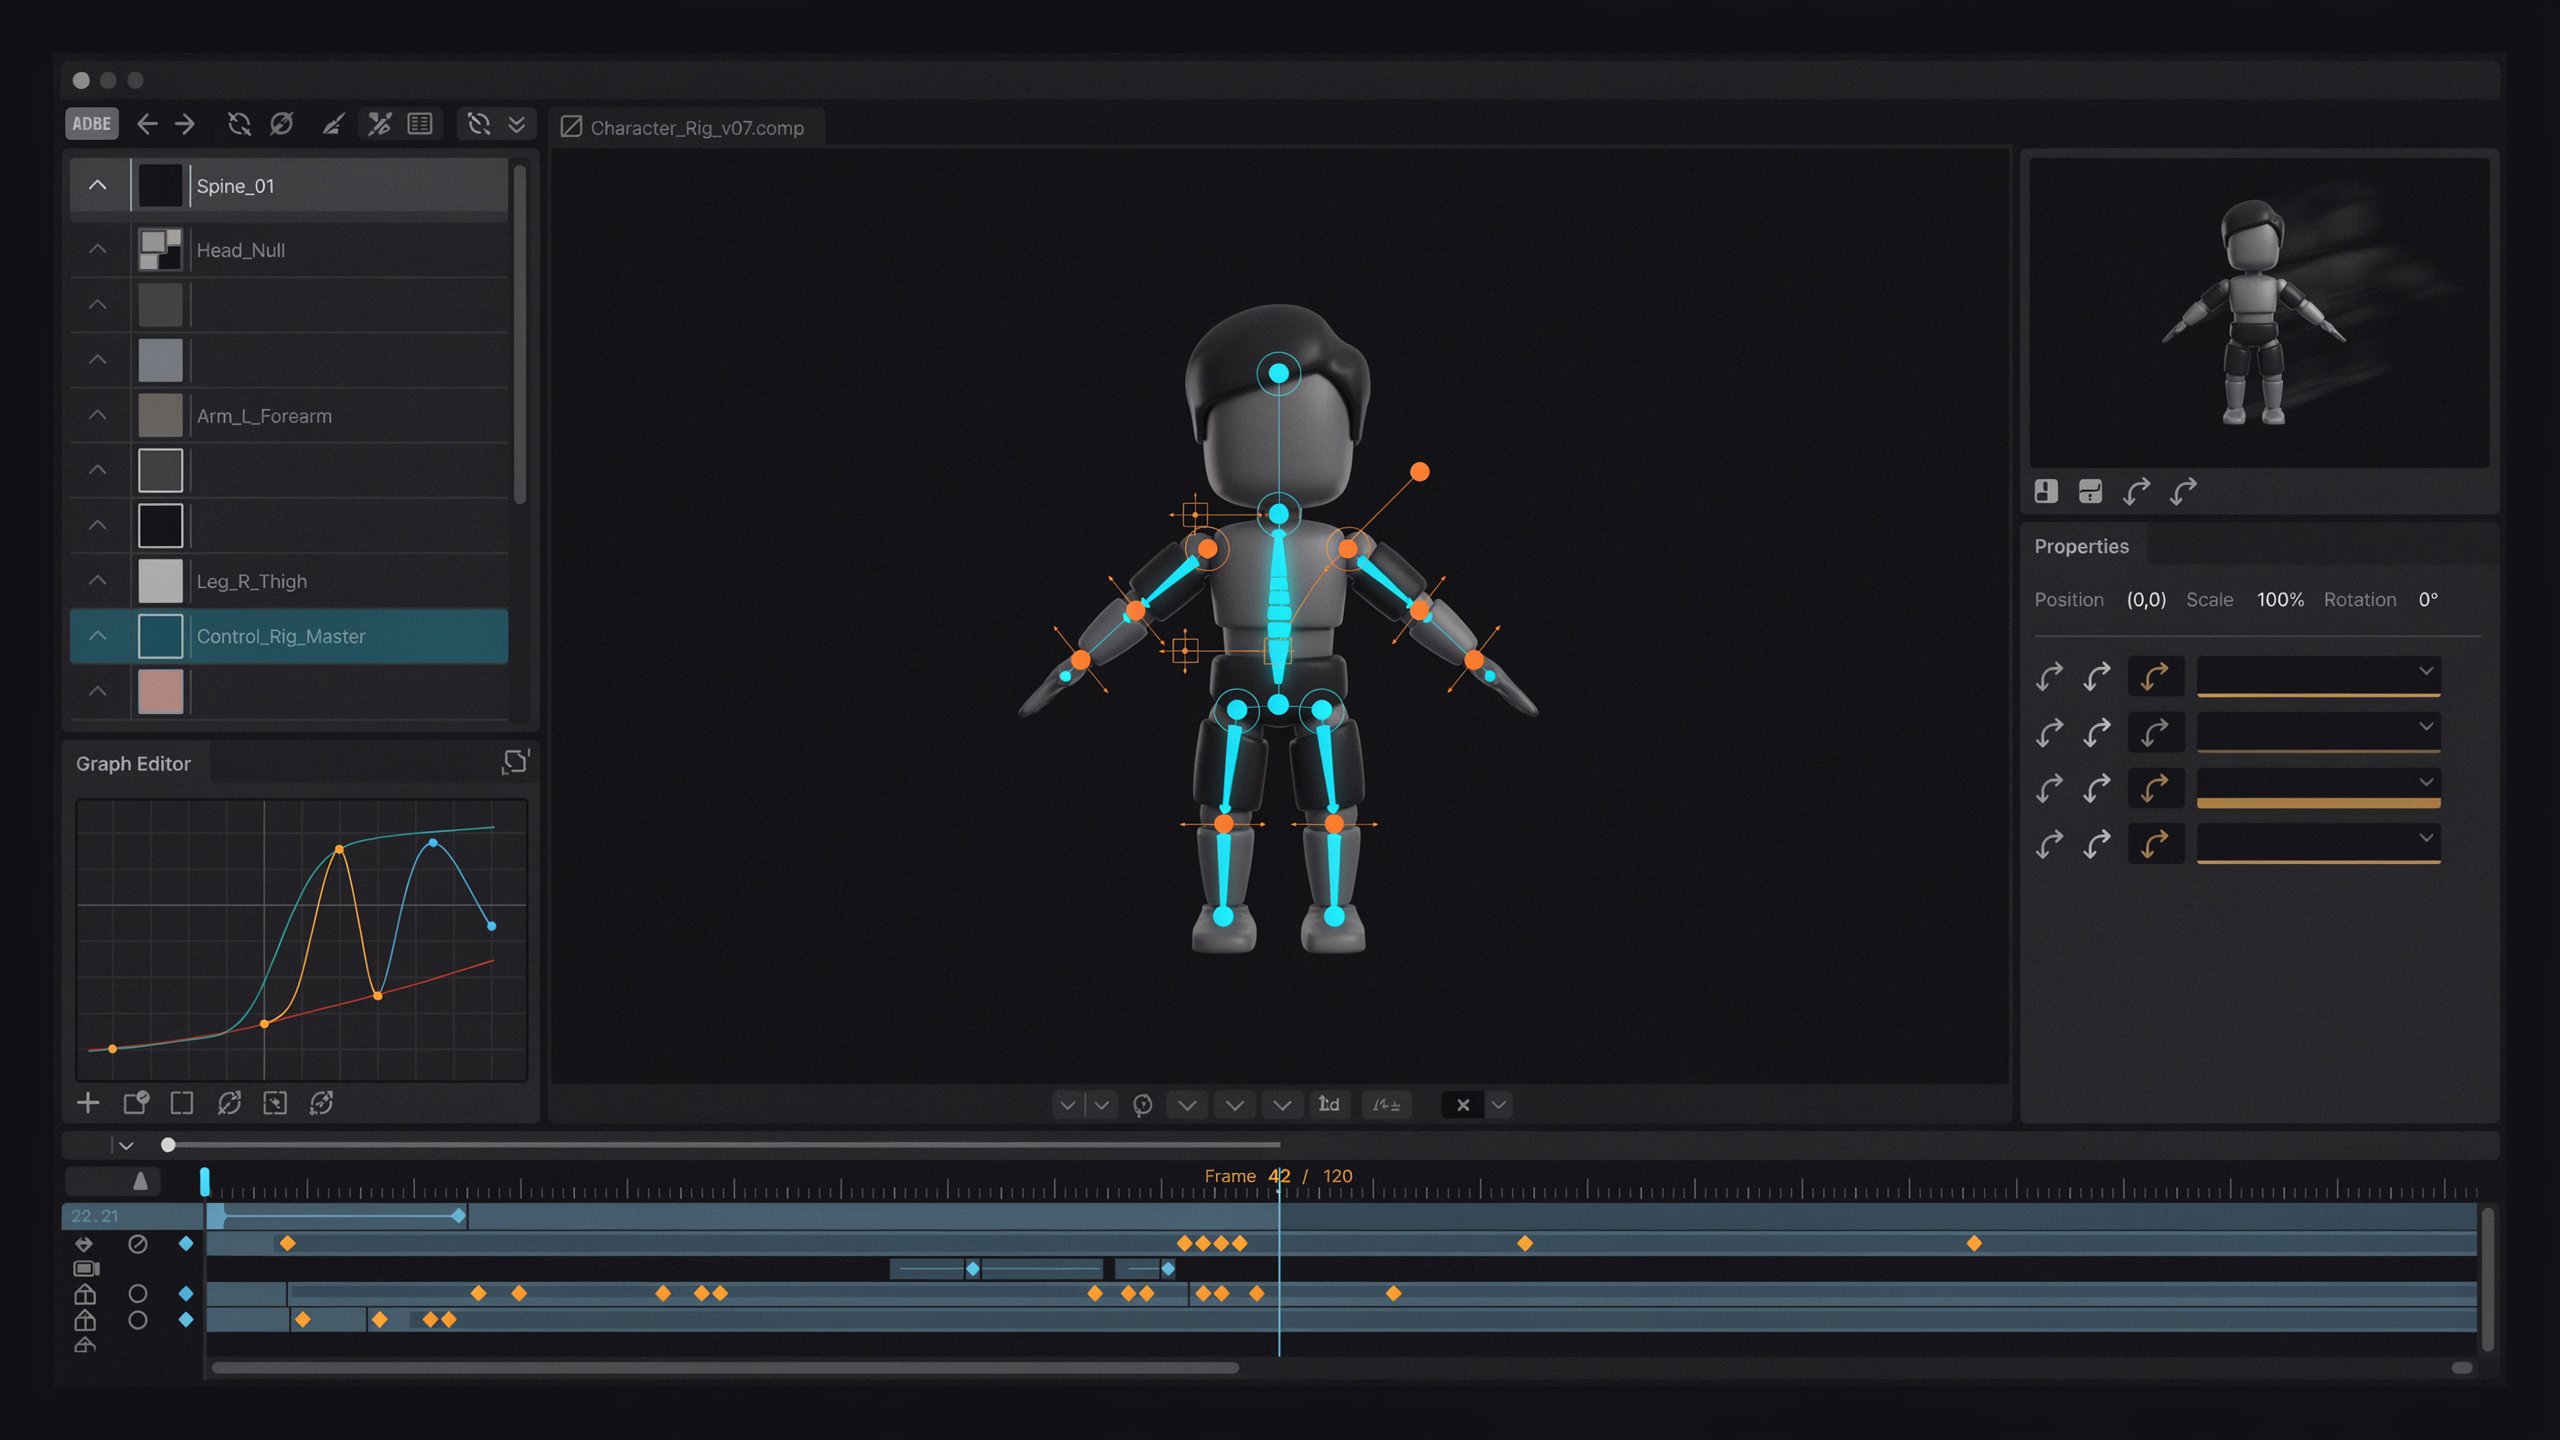
Task: Edit the Rotation value 0°
Action: (x=2428, y=600)
